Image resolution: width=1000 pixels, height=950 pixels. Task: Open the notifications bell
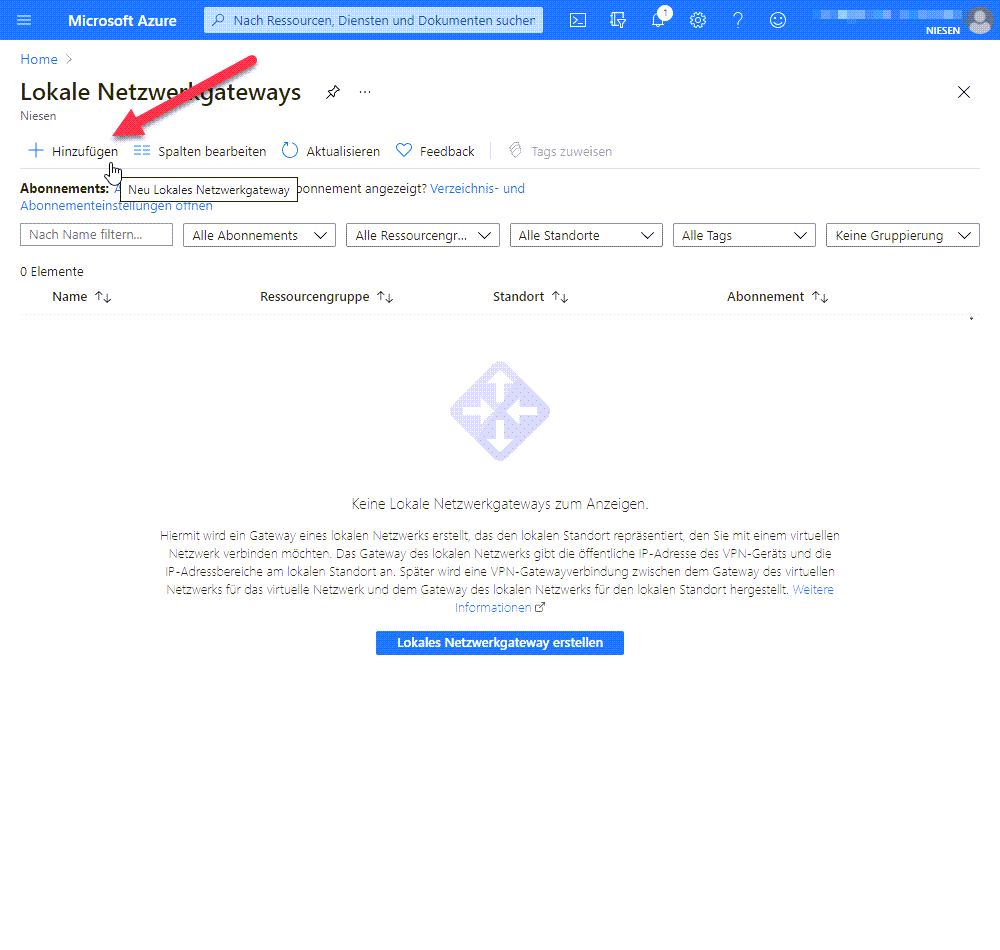coord(658,20)
